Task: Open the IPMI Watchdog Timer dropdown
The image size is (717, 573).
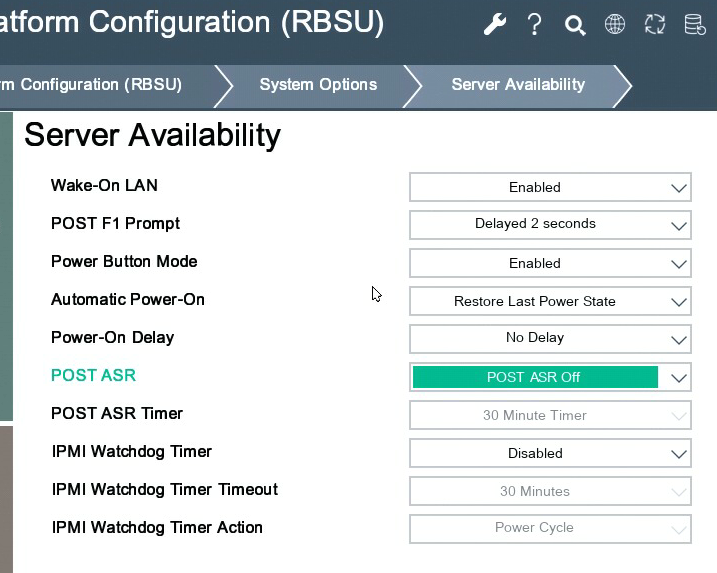Action: [x=550, y=453]
